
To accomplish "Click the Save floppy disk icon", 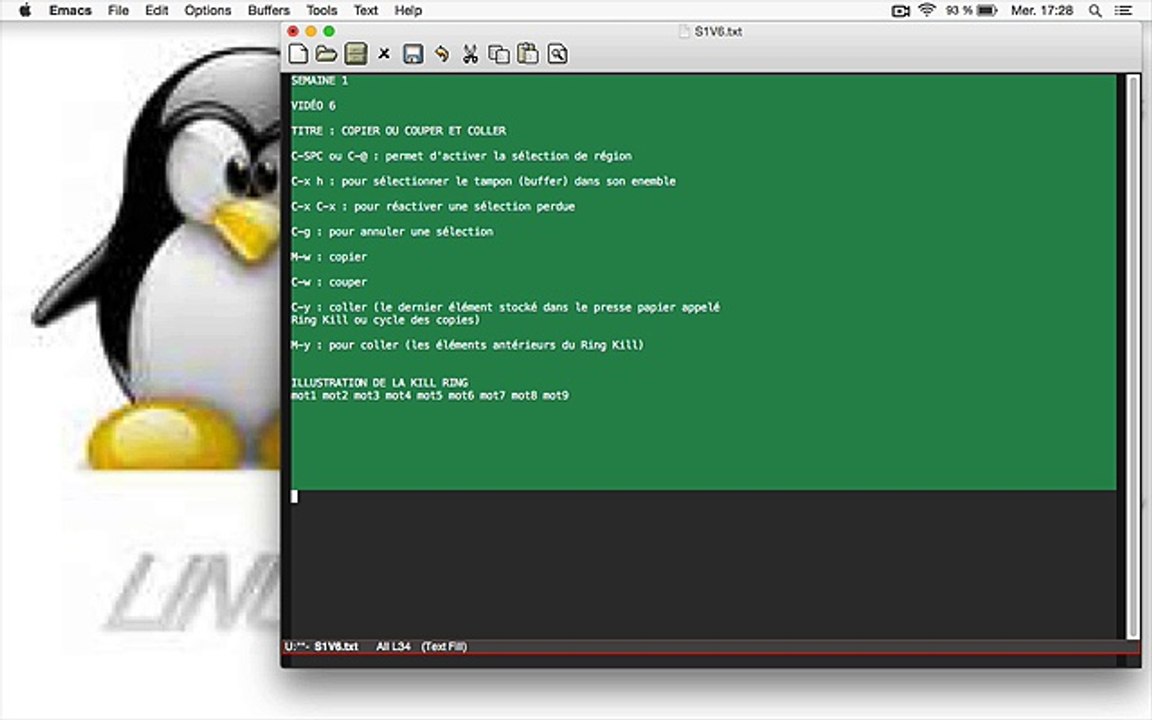I will [413, 54].
